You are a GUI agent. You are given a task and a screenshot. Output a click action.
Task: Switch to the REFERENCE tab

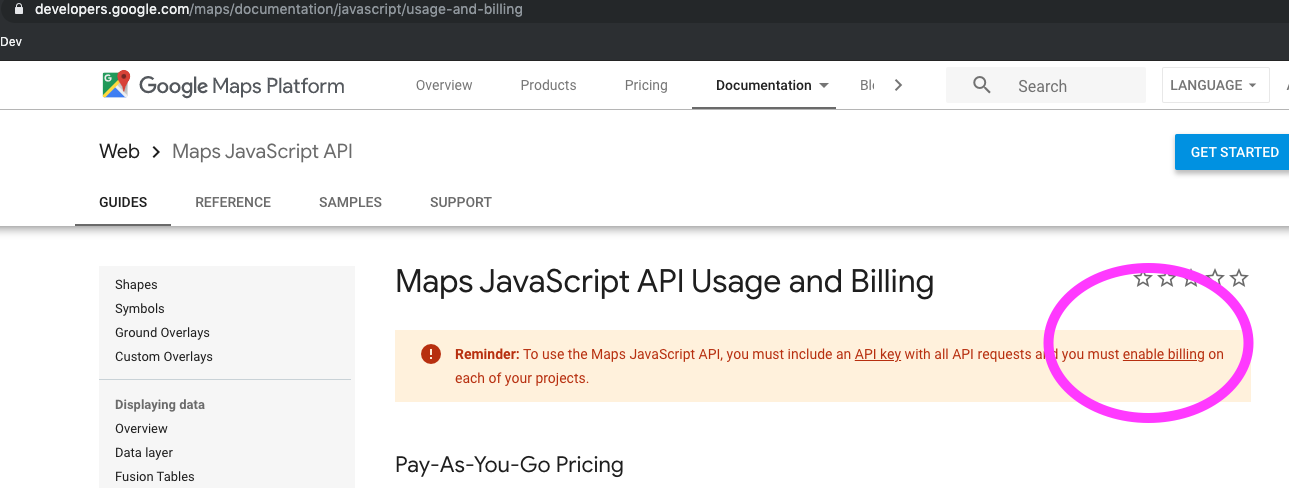pos(233,202)
